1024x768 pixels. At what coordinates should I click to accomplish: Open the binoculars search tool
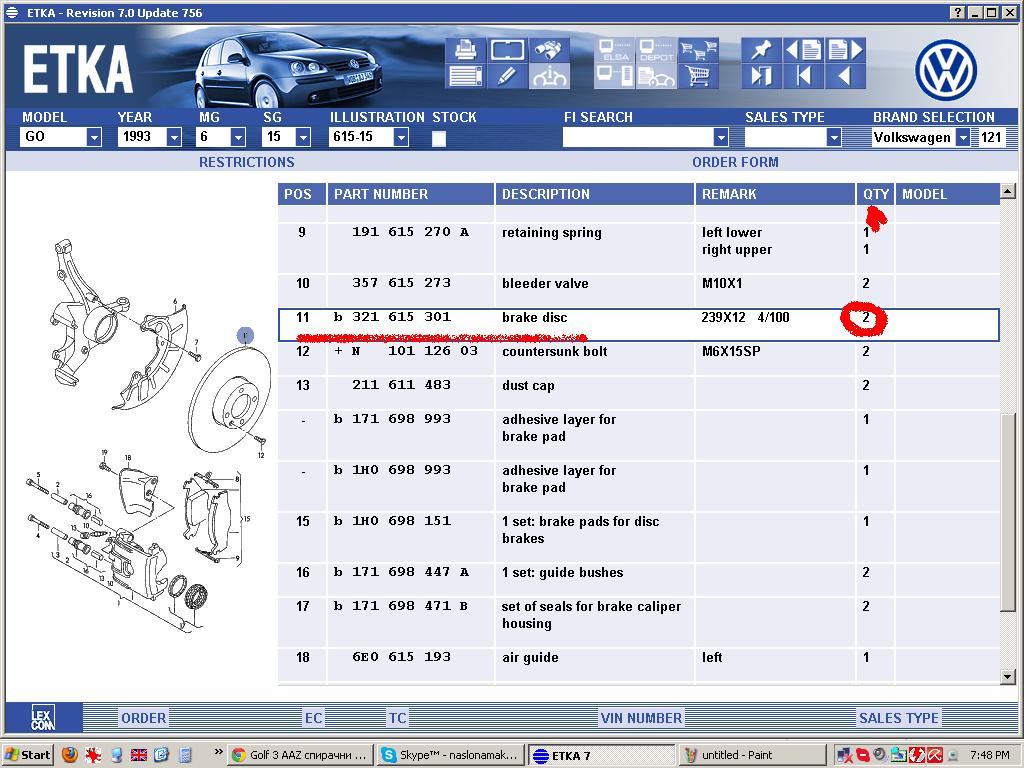tap(549, 49)
